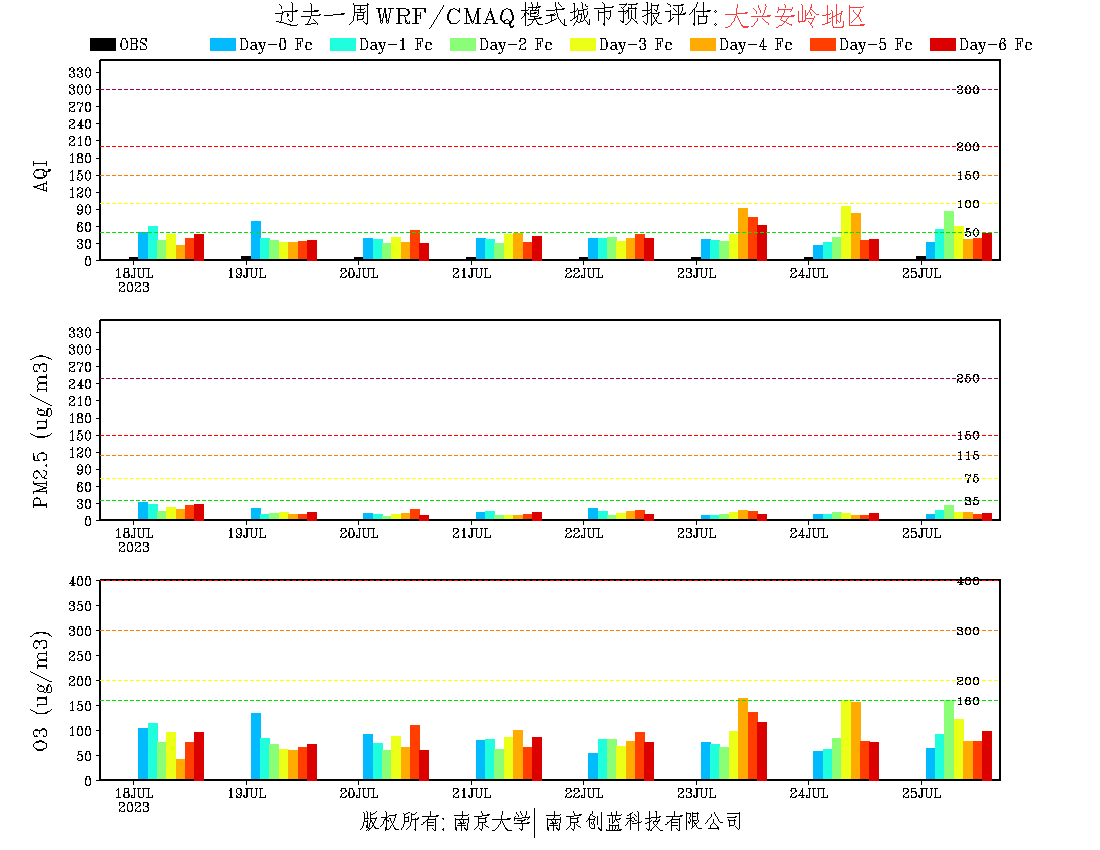1100x850 pixels.
Task: Click the Day-5 Fc legend label
Action: [875, 45]
